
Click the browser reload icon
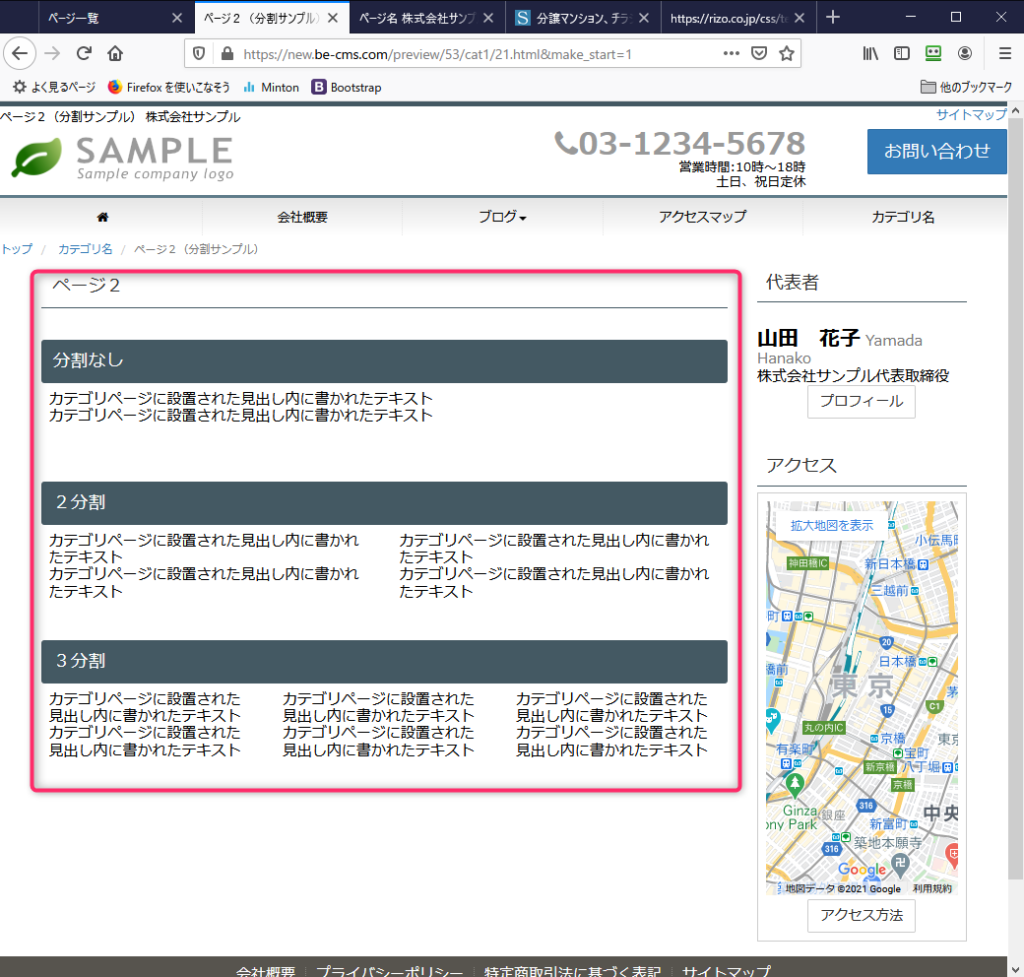[x=84, y=54]
